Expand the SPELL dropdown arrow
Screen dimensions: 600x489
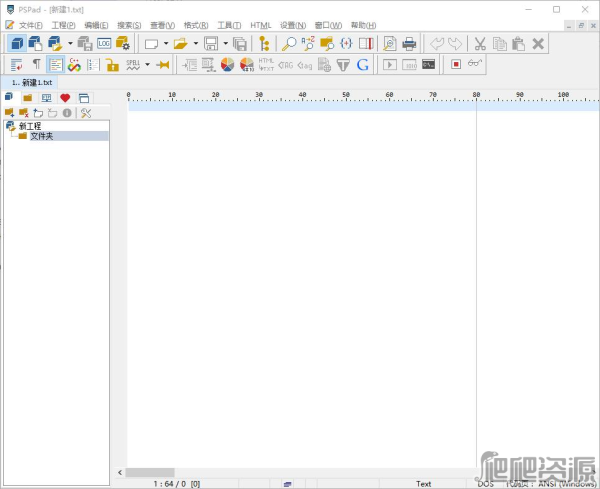[147, 64]
